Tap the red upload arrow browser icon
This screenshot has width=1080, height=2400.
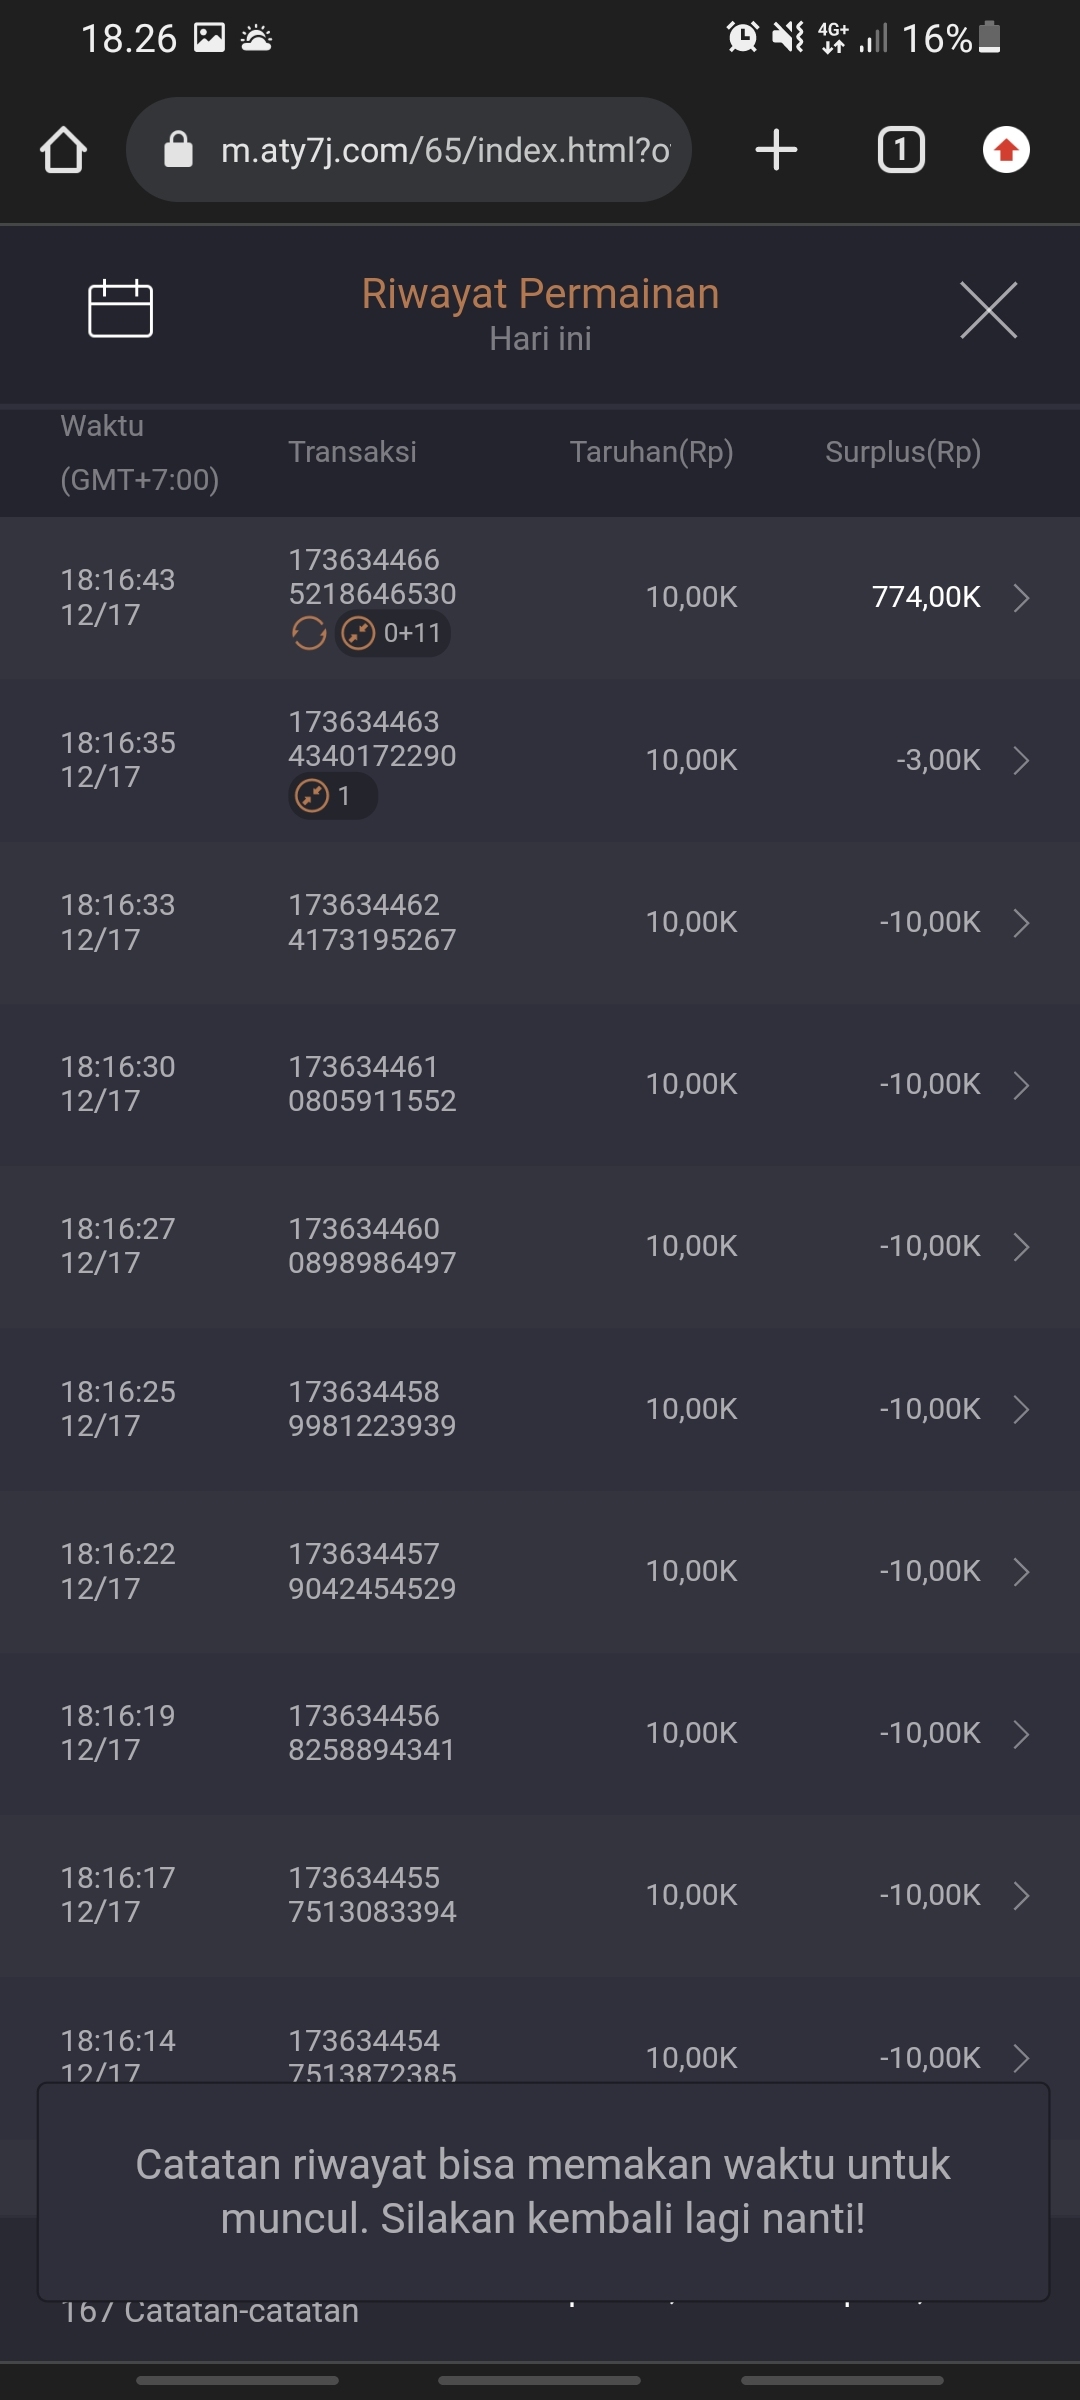(x=1006, y=151)
